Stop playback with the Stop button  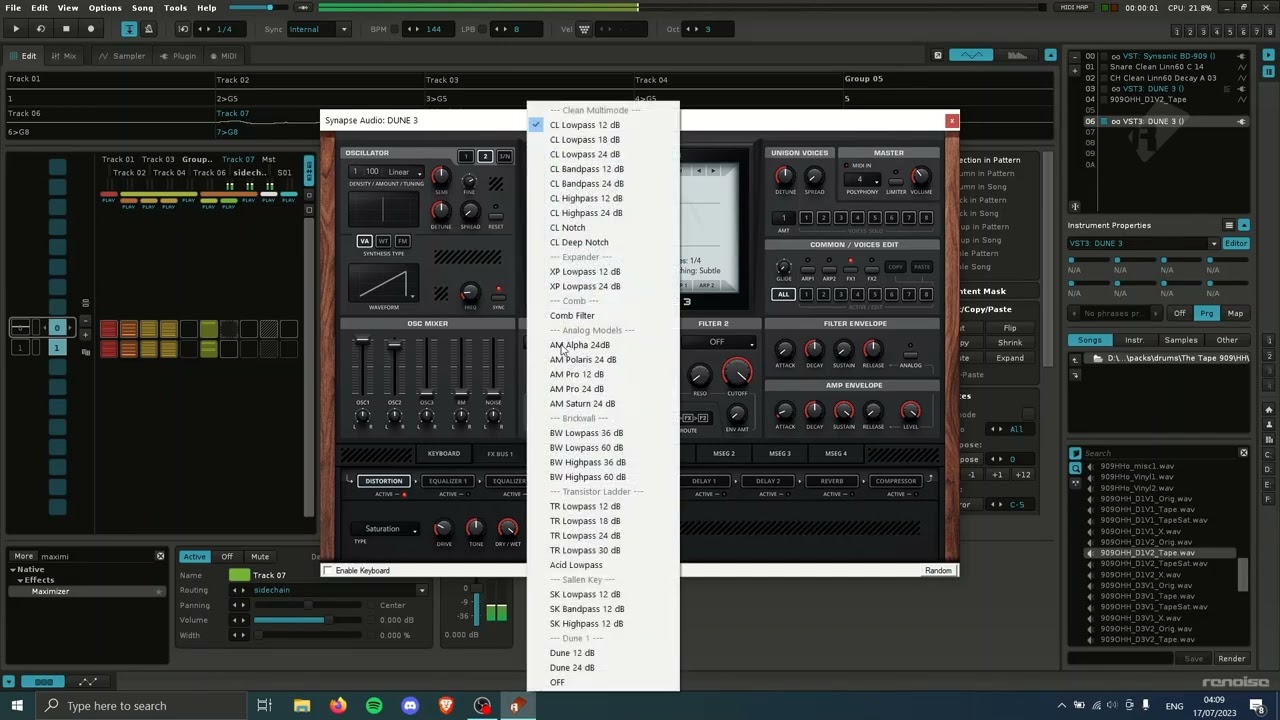pos(66,29)
